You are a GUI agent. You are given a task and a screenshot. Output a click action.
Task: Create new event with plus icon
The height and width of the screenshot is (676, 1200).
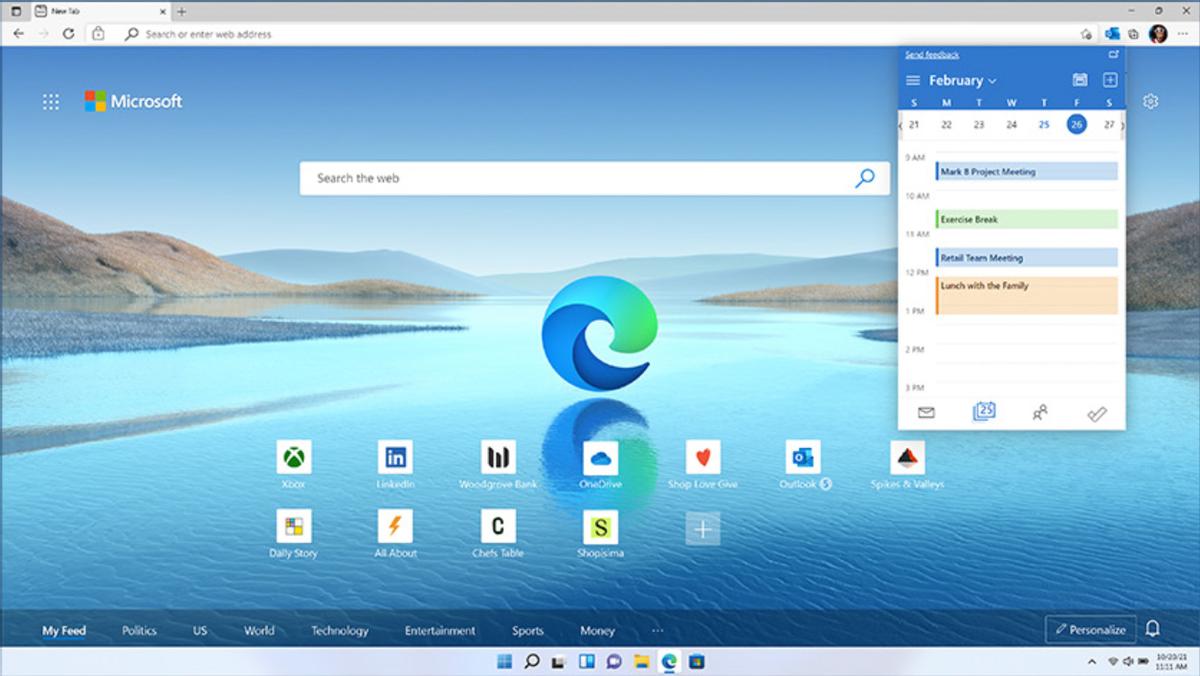[x=1109, y=80]
